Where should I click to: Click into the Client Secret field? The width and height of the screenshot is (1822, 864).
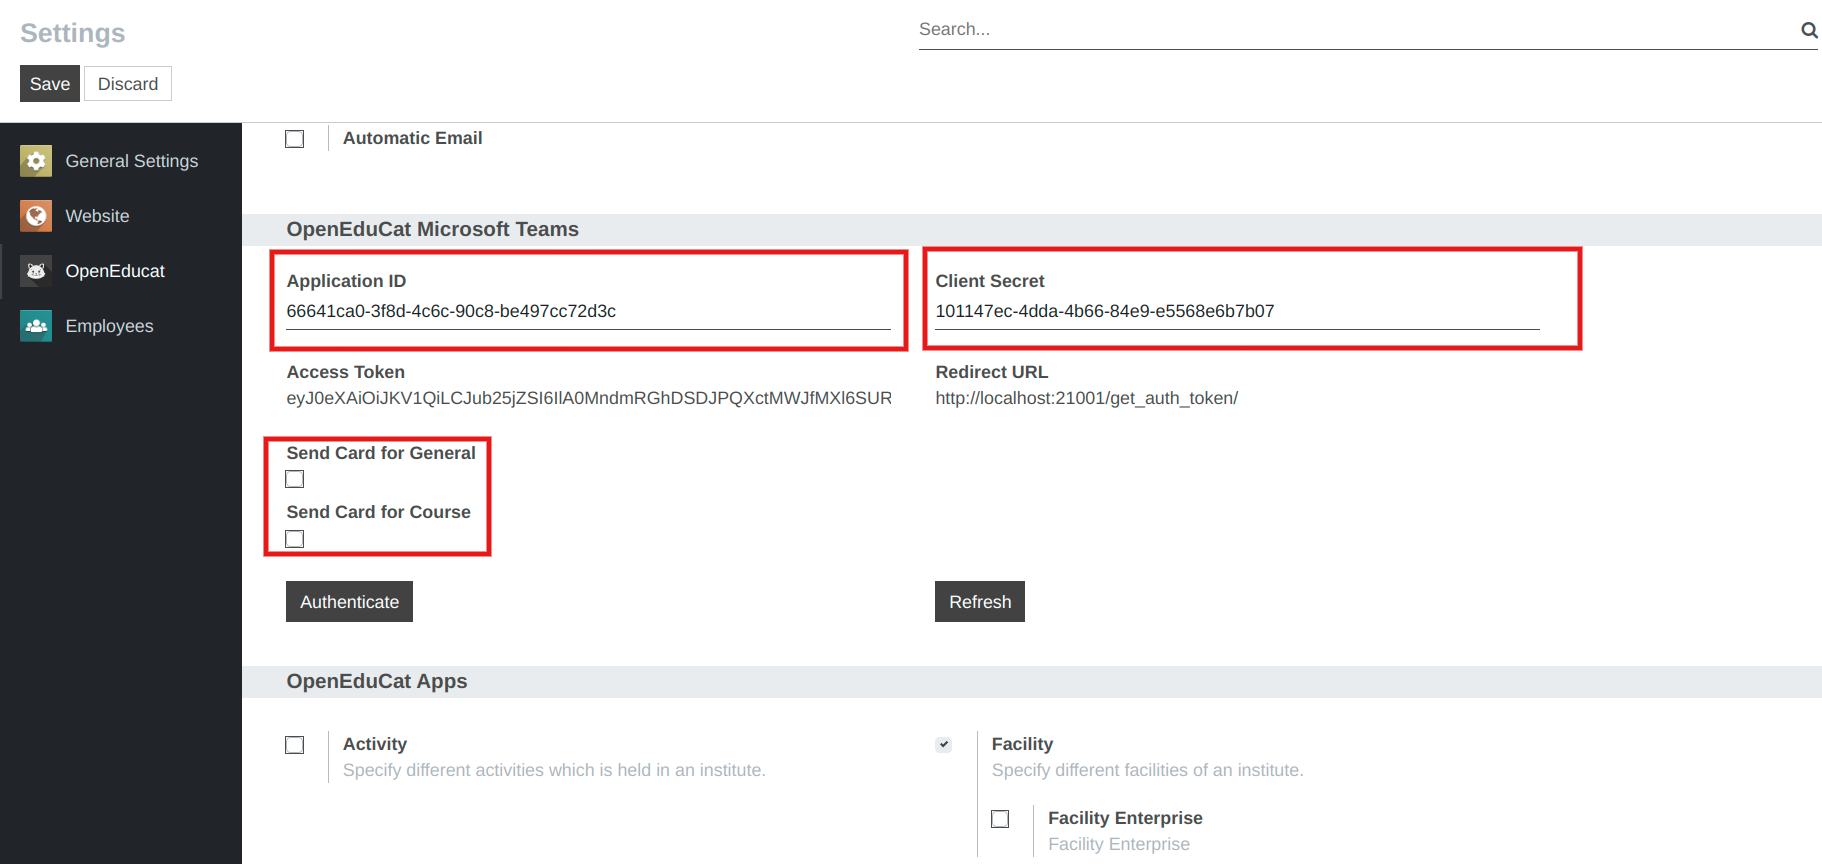click(1237, 311)
